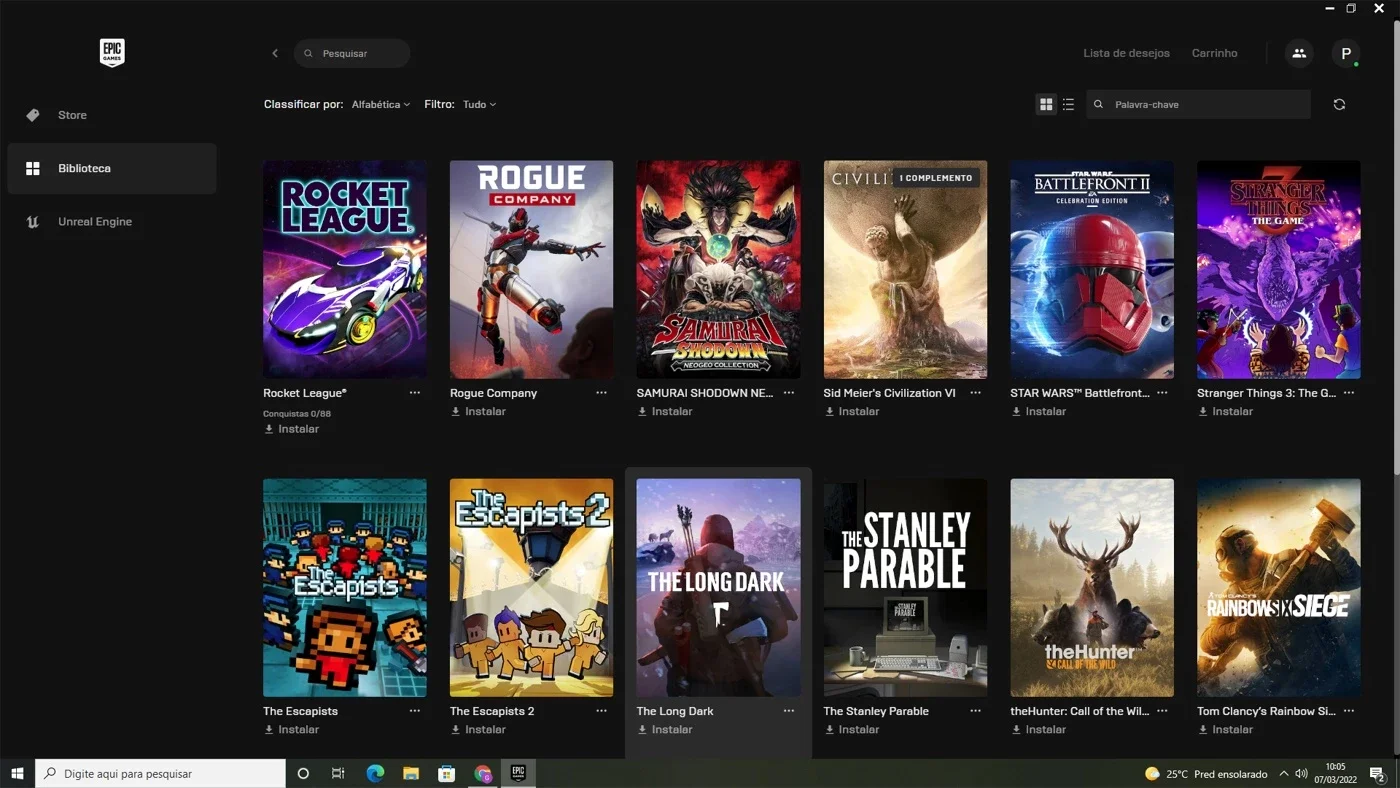
Task: Install Rogue Company with Instalar button
Action: [x=478, y=411]
